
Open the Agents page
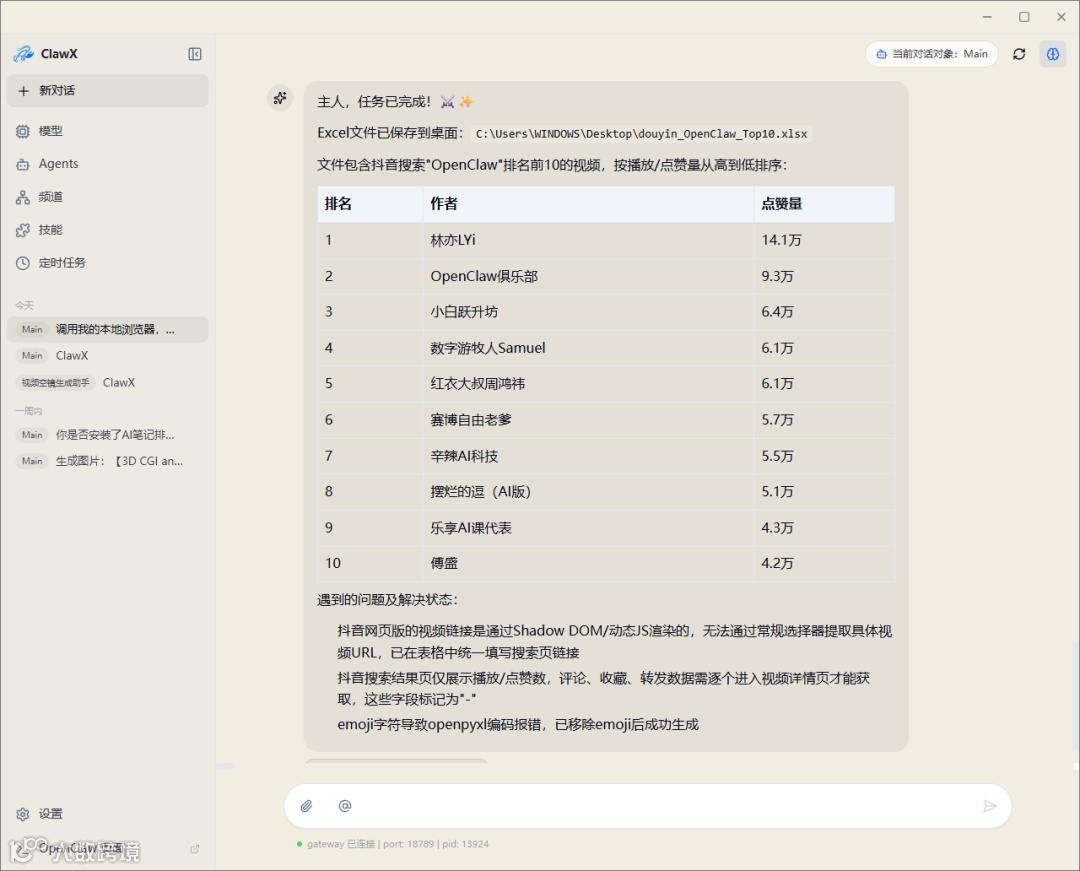point(107,164)
